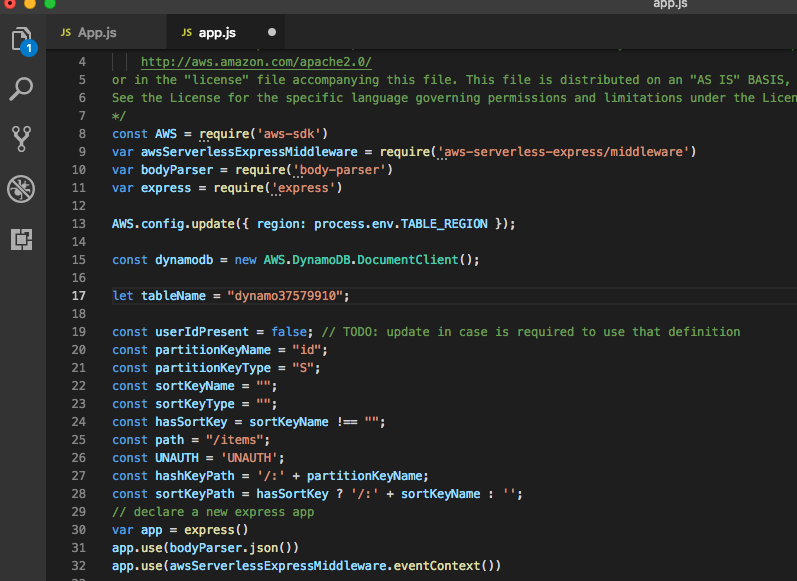This screenshot has height=581, width=797.
Task: Click the TODO comment on line 19
Action: point(531,332)
